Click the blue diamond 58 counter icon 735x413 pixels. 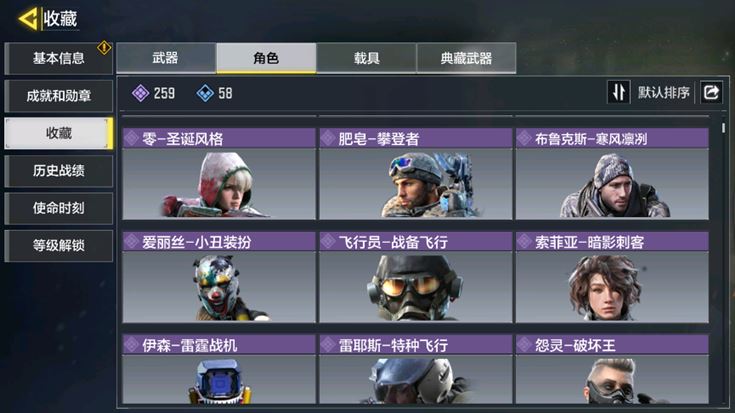(205, 93)
